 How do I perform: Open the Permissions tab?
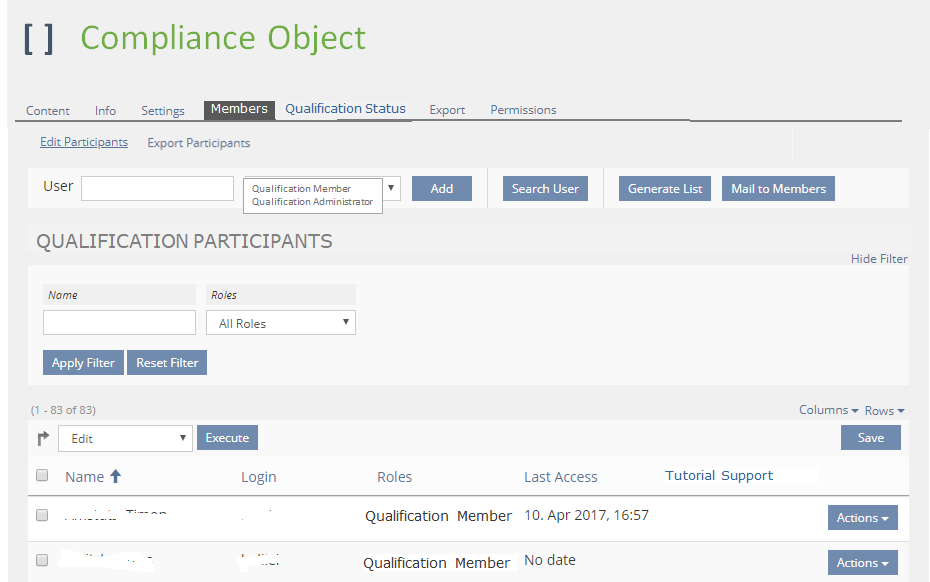click(x=523, y=110)
